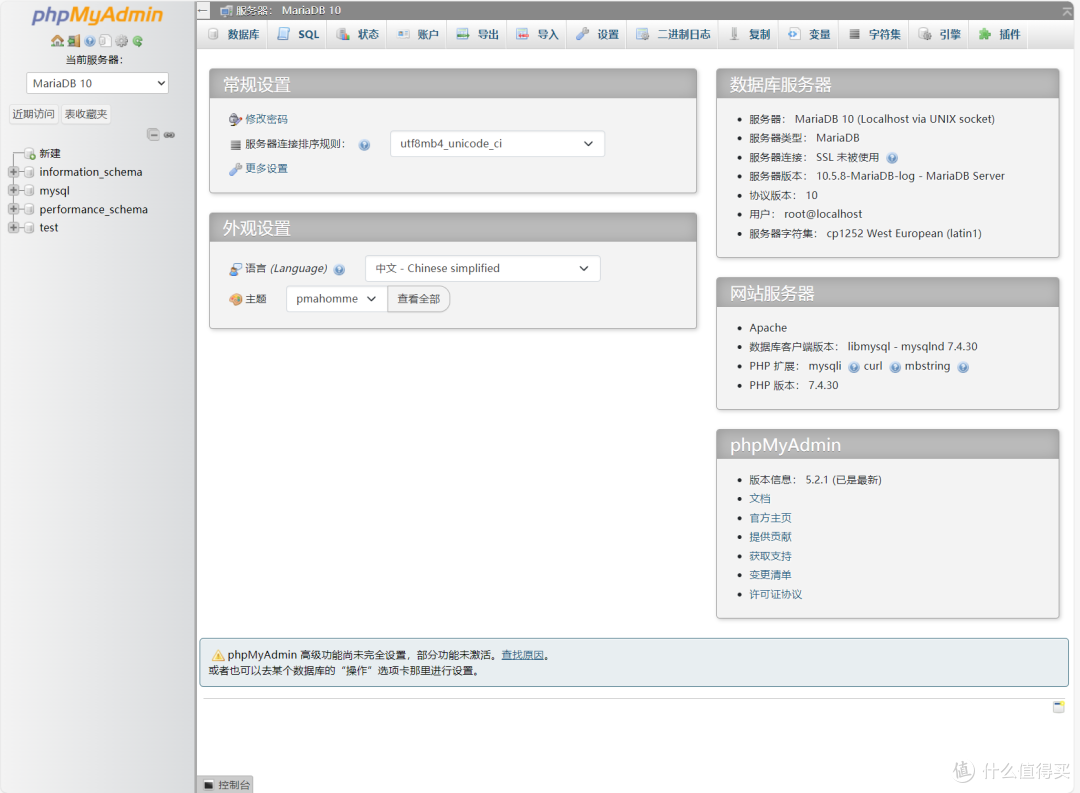This screenshot has width=1080, height=793.
Task: Reload navigation panel with green refresh icon
Action: click(x=137, y=41)
